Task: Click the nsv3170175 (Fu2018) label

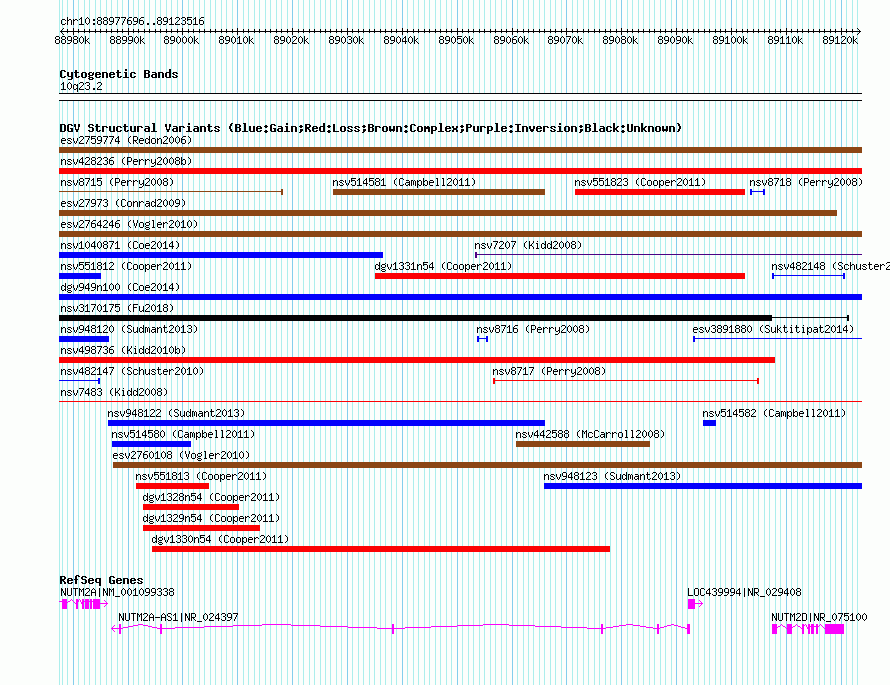Action: click(117, 308)
